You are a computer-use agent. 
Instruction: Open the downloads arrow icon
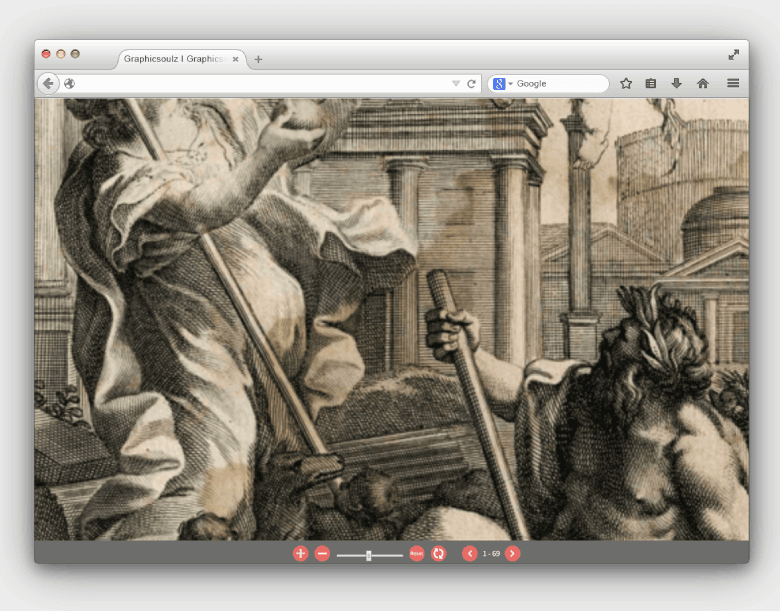676,83
